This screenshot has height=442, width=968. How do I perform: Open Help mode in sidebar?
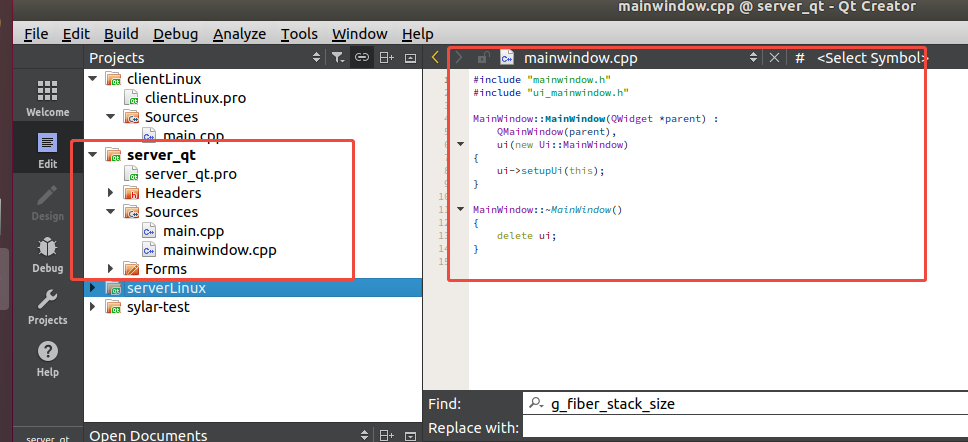pos(48,358)
